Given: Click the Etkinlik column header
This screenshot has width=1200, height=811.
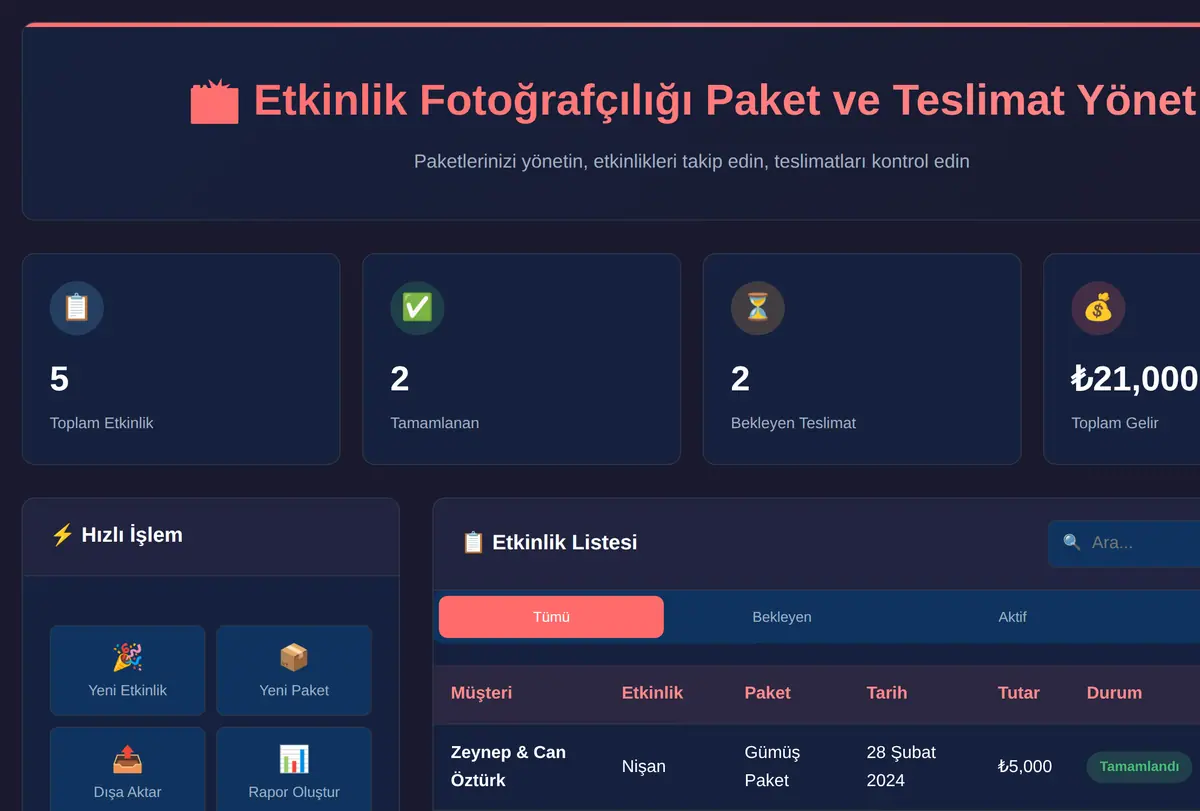Looking at the screenshot, I should (x=652, y=693).
